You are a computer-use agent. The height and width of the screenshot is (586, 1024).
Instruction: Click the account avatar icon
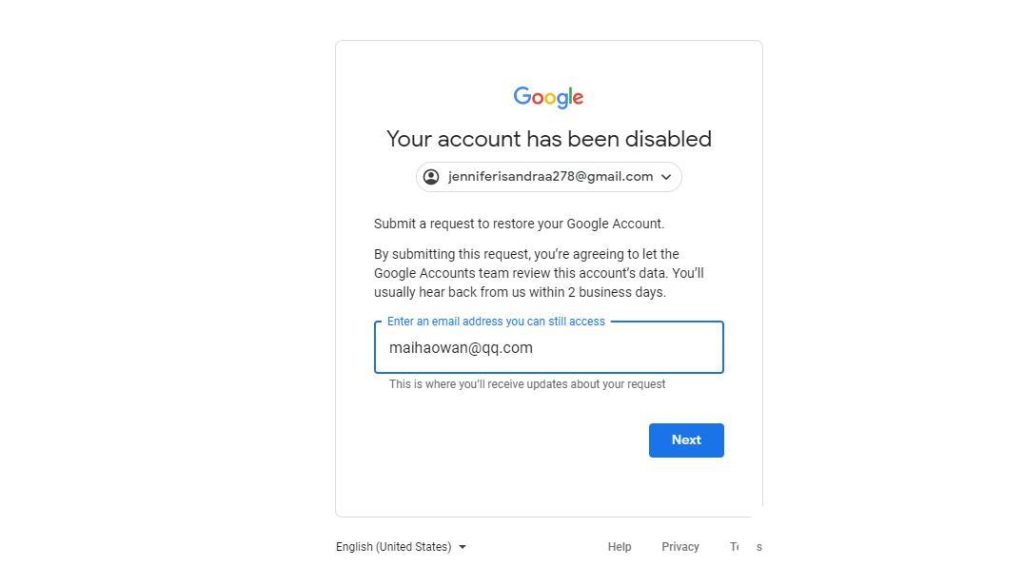point(431,177)
